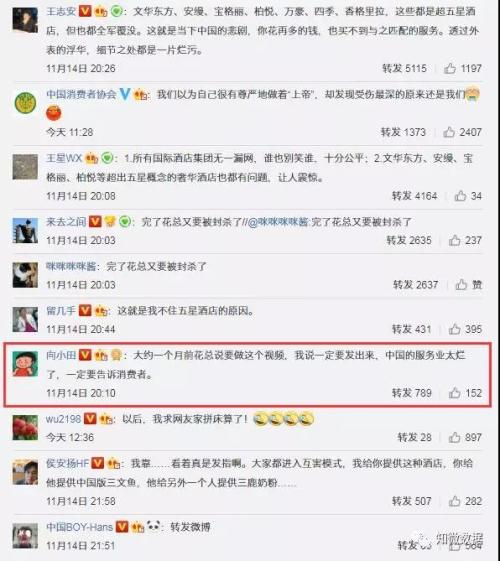Open 向小田's cartoon avatar
Image resolution: width=500 pixels, height=561 pixels.
(x=25, y=364)
